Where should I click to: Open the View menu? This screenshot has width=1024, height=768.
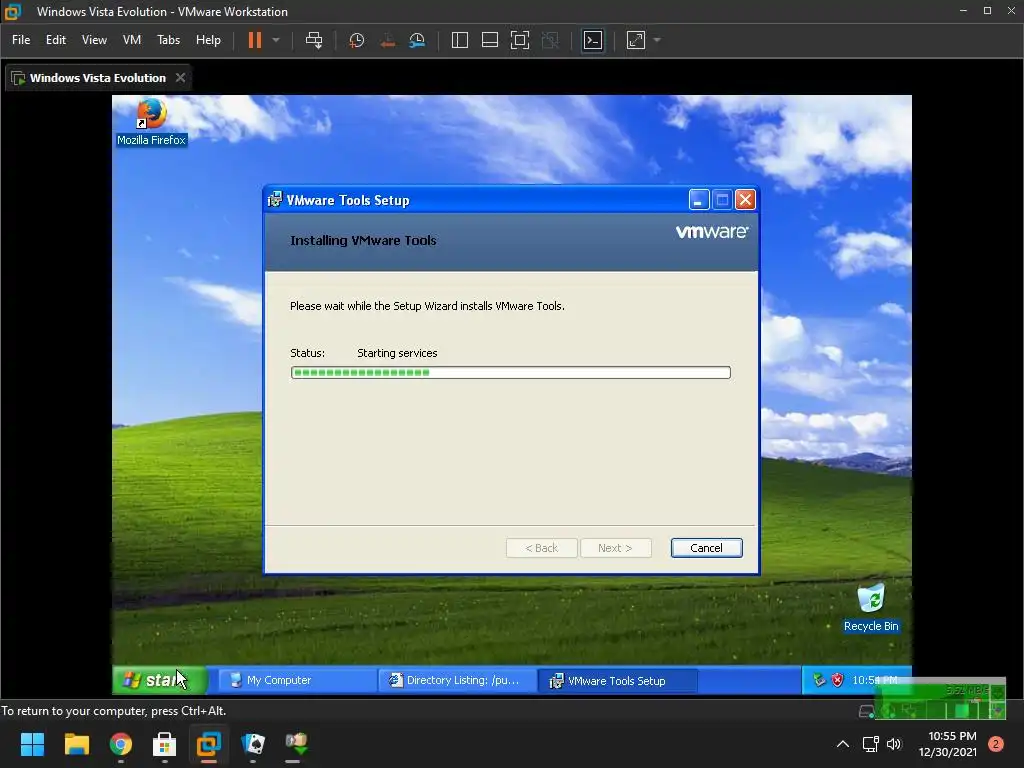click(94, 40)
